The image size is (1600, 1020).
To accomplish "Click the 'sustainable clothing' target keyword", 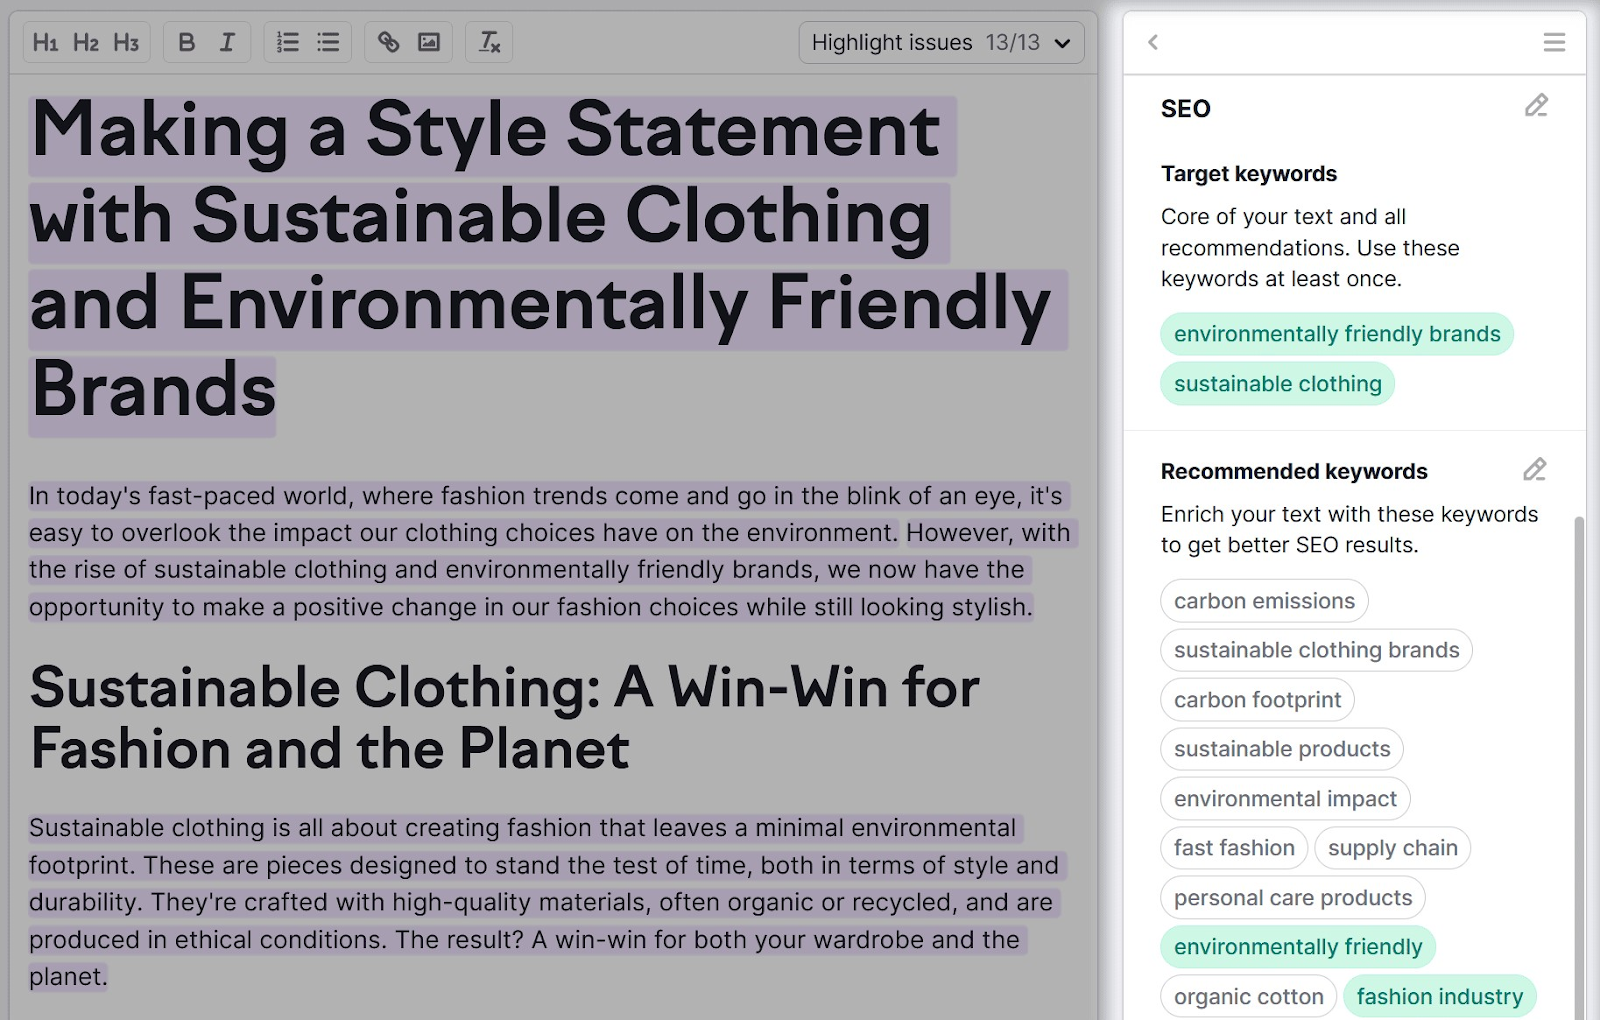I will click(1277, 384).
